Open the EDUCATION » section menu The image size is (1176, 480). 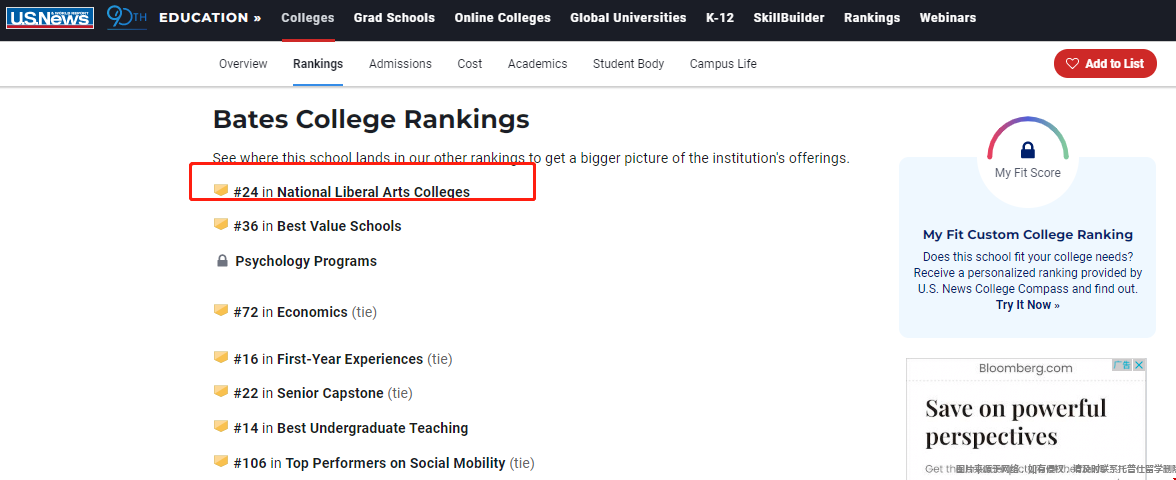(x=210, y=17)
